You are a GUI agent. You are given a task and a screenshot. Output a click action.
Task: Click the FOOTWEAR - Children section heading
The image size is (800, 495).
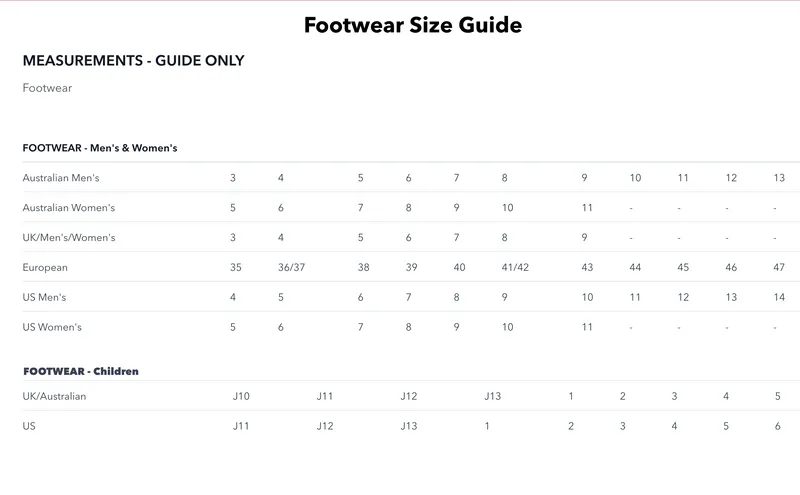(x=81, y=371)
